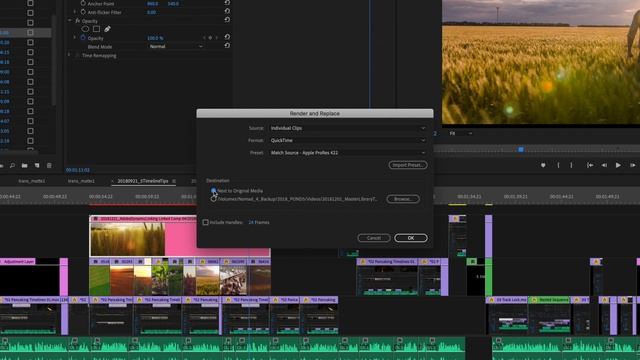This screenshot has width=640, height=360.
Task: Click the Mark Out button
Action: (x=571, y=165)
